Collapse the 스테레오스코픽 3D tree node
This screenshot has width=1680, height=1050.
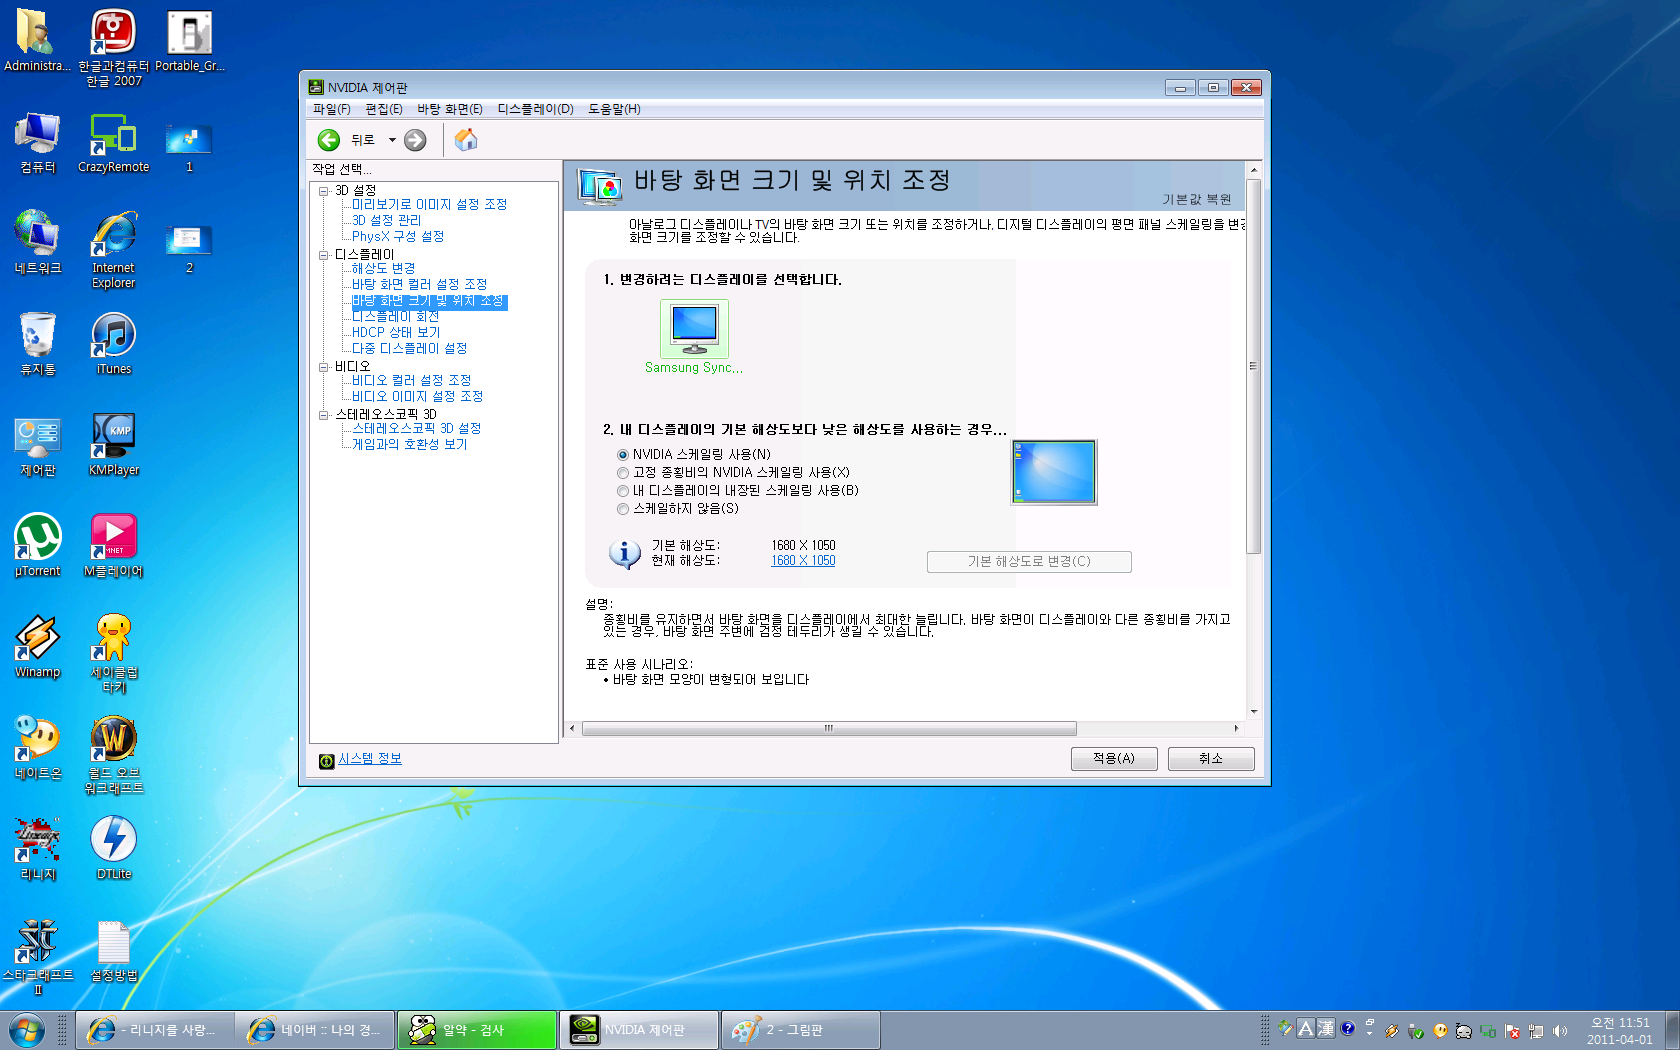[x=324, y=415]
